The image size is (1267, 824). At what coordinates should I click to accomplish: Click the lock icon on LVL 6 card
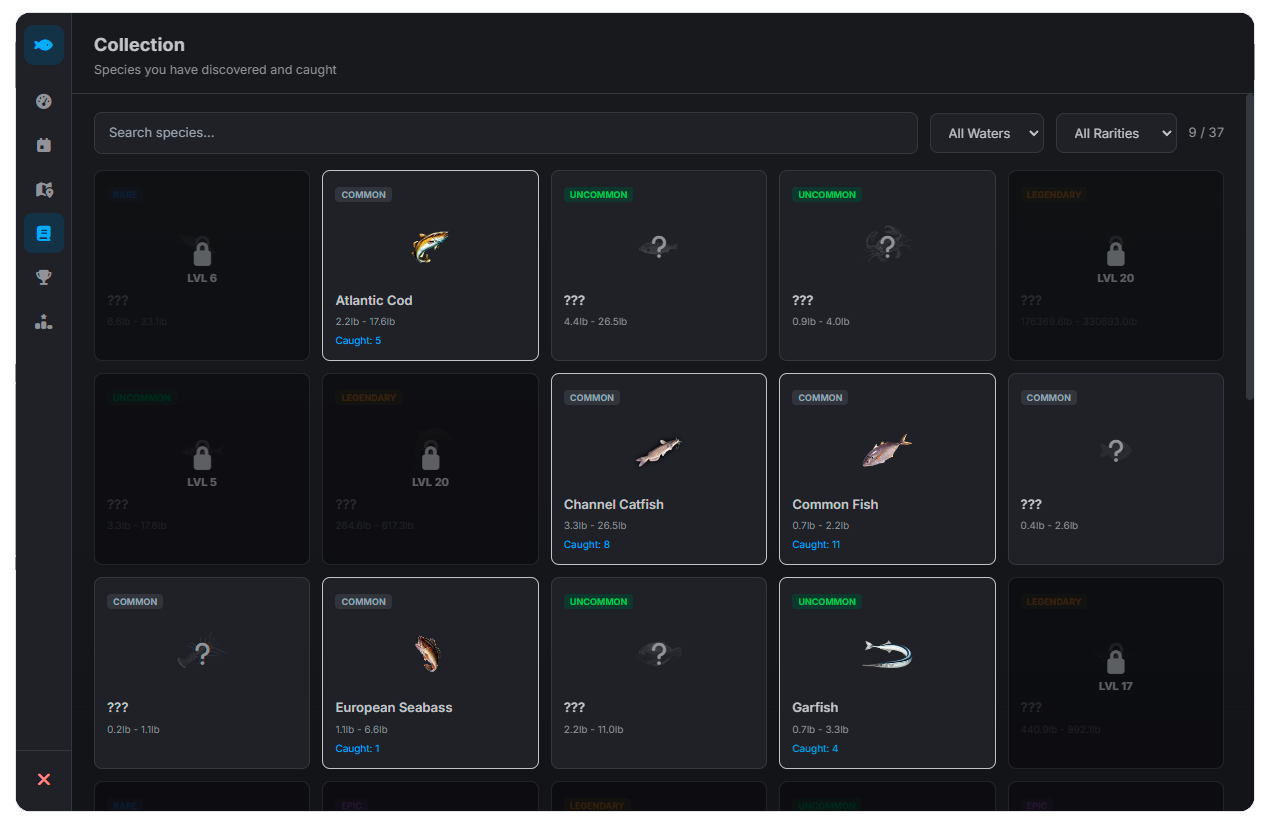(x=202, y=252)
